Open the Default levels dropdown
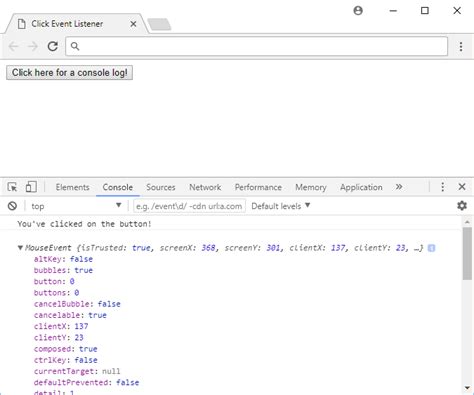Screen dimensions: 474x395 click(281, 206)
